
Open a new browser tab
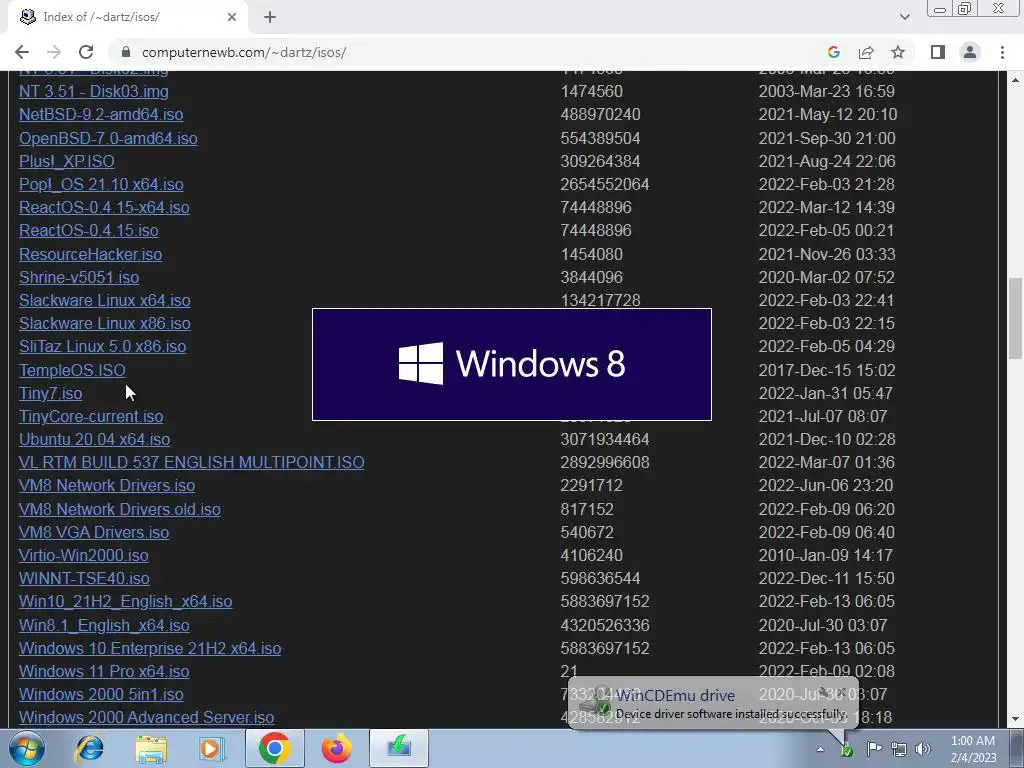[270, 17]
